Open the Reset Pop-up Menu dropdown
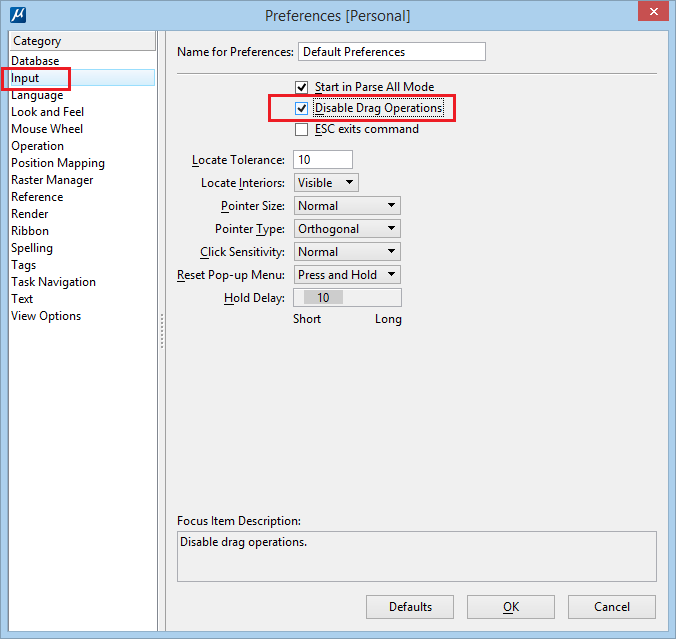 point(347,275)
